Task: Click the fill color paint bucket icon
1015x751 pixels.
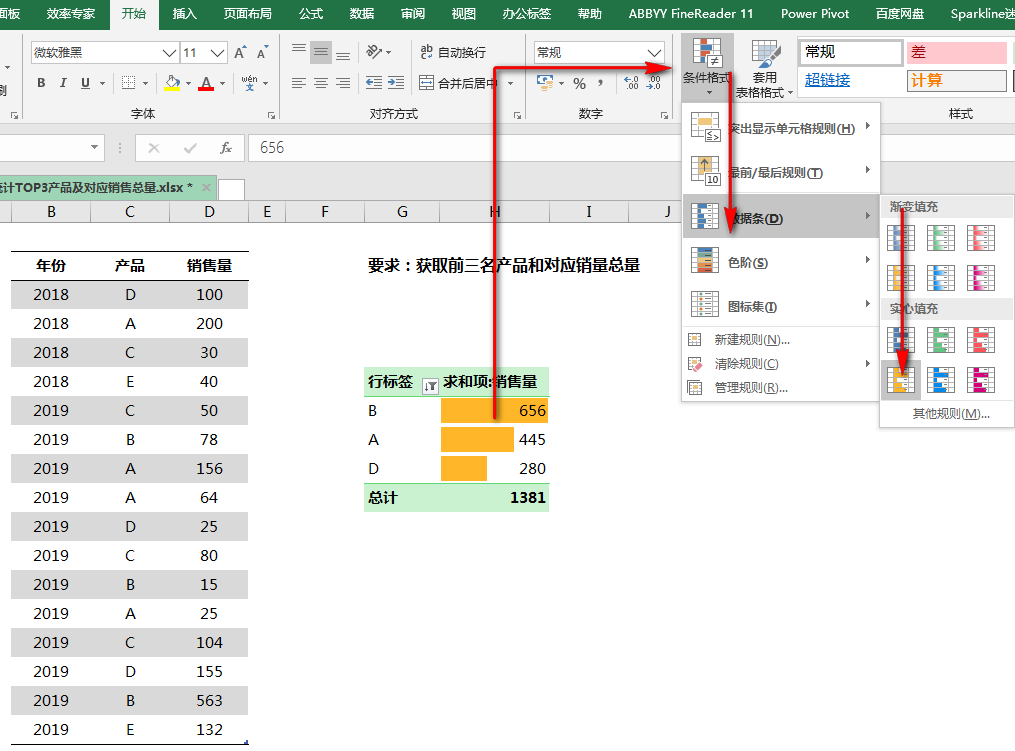Action: (172, 83)
